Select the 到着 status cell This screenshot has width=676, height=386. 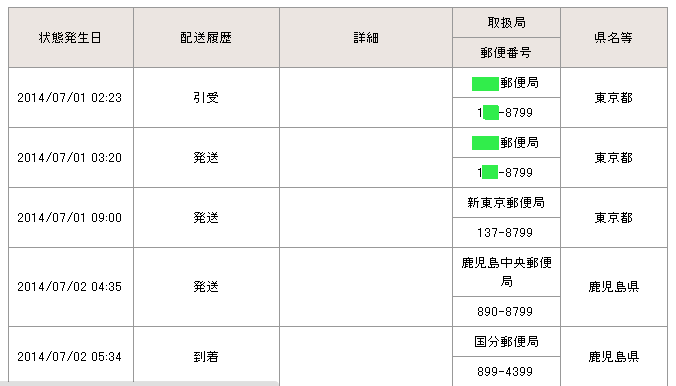point(206,356)
